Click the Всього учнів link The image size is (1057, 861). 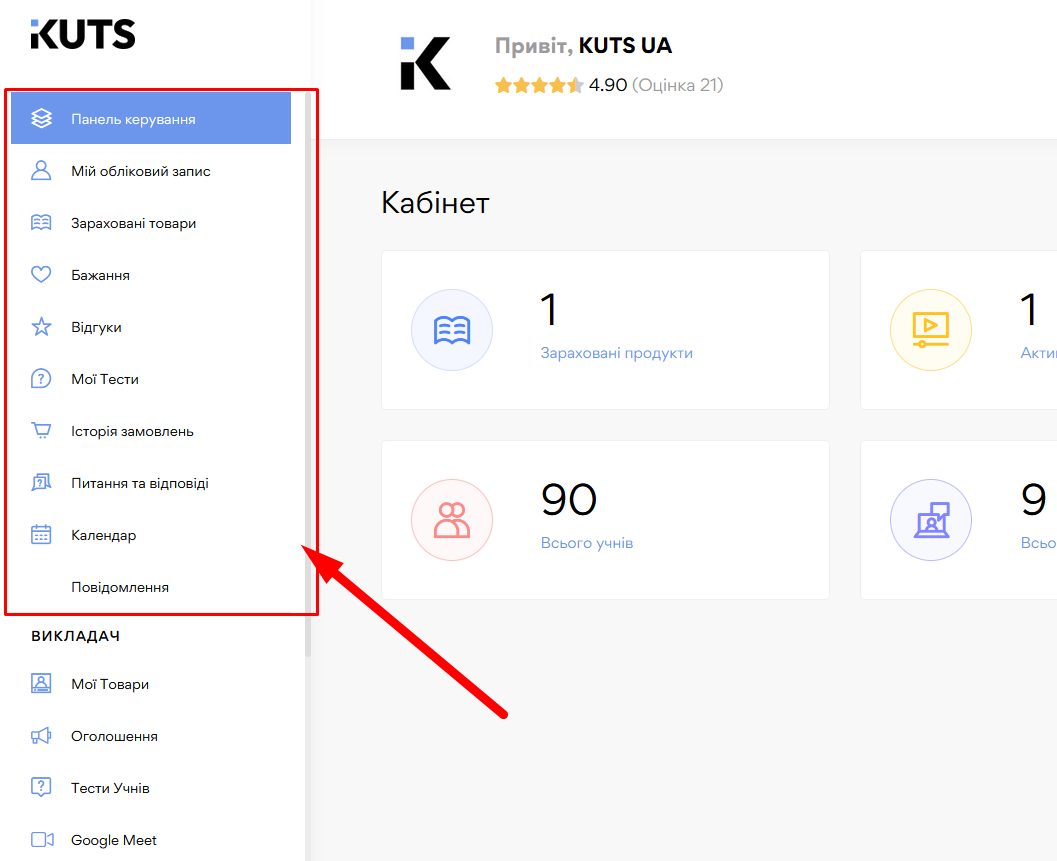click(x=586, y=543)
